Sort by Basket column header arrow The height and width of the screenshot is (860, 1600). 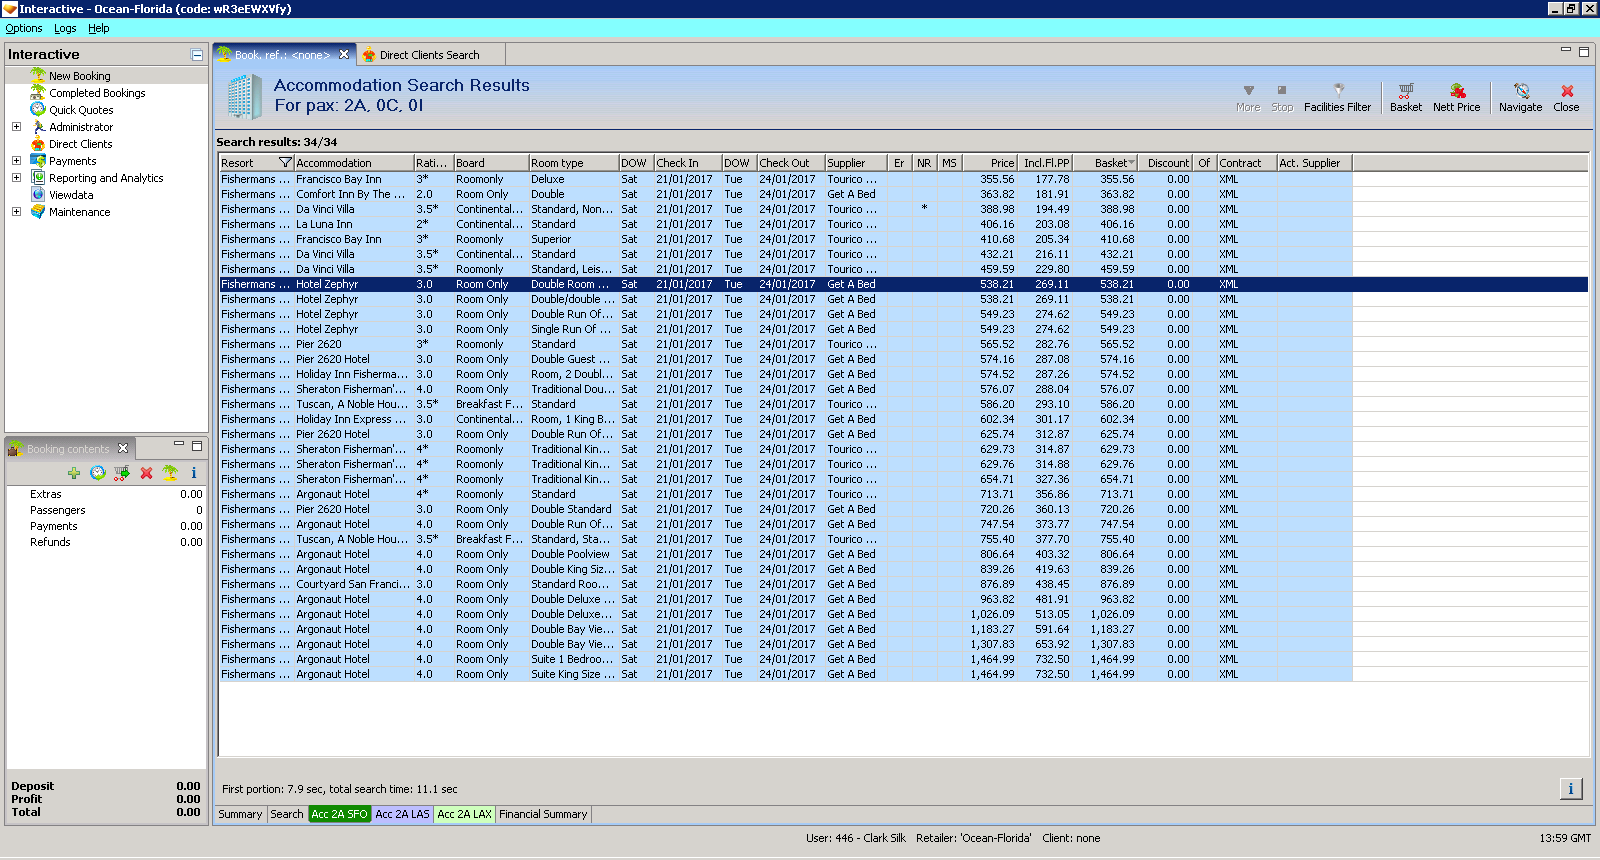[x=1131, y=163]
